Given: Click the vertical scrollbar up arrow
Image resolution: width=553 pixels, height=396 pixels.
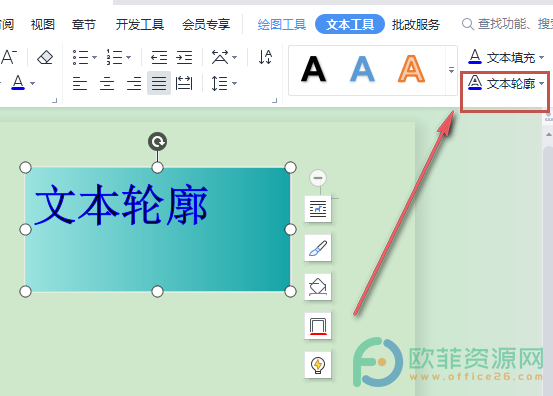Looking at the screenshot, I should point(548,134).
